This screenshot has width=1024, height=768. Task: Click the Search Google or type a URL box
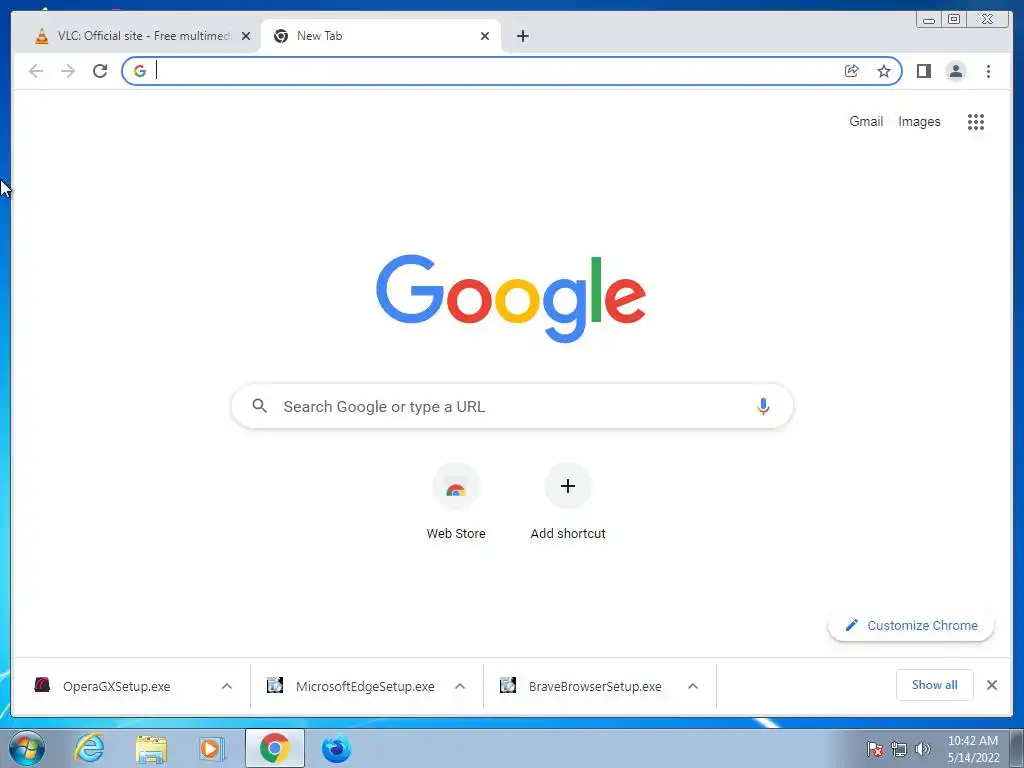[513, 406]
